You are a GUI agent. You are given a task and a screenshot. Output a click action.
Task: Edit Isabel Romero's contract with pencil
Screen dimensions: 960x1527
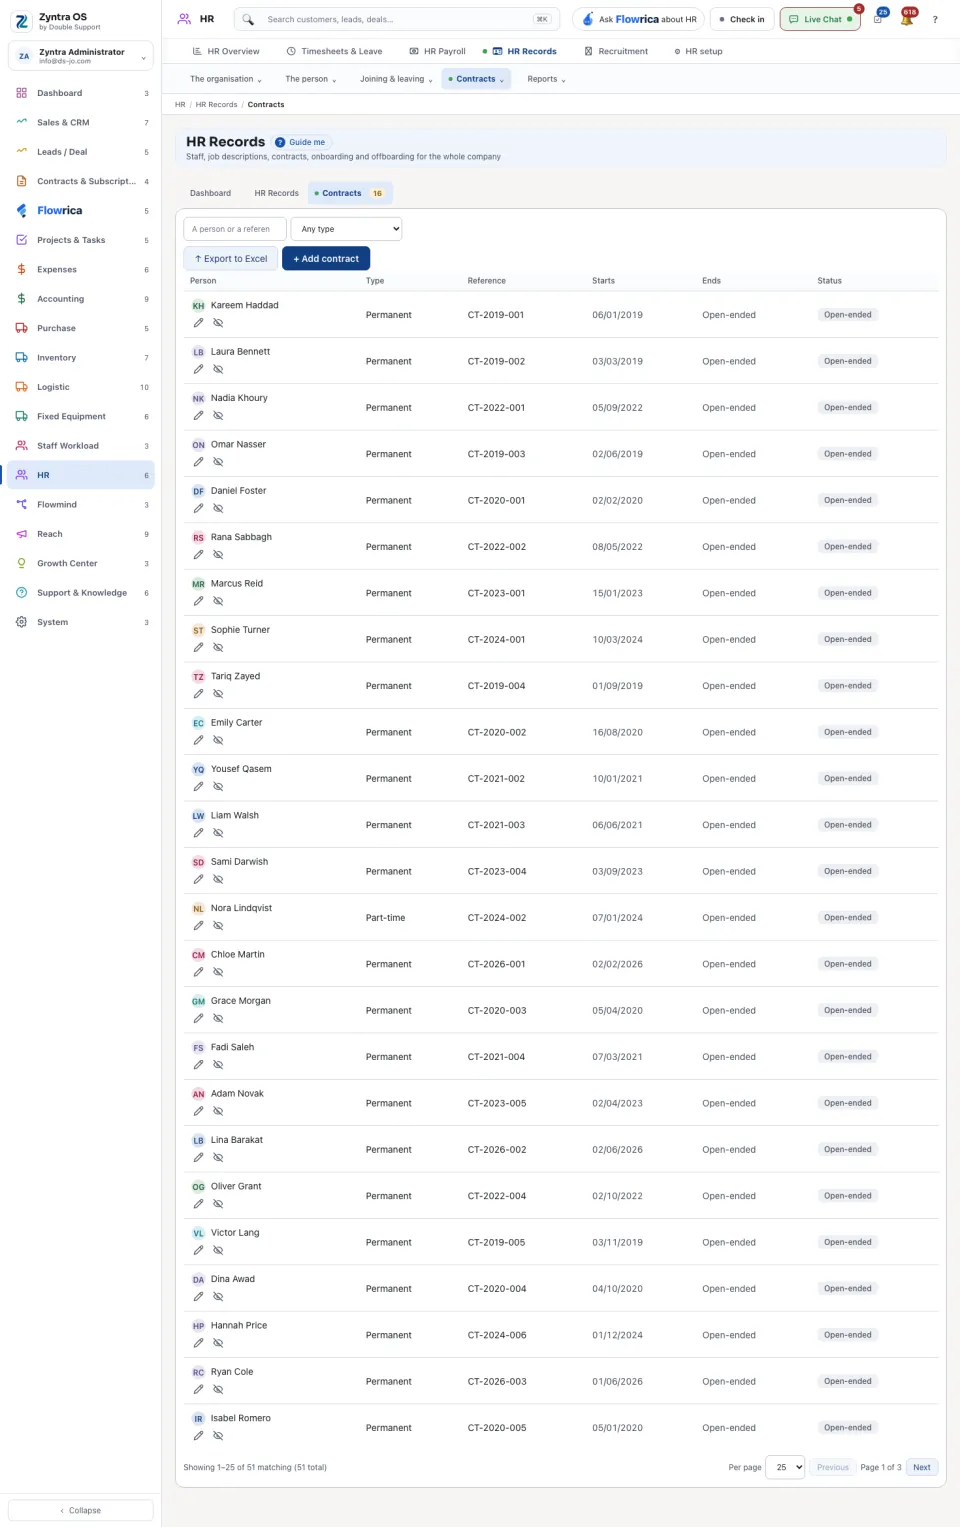click(198, 1436)
